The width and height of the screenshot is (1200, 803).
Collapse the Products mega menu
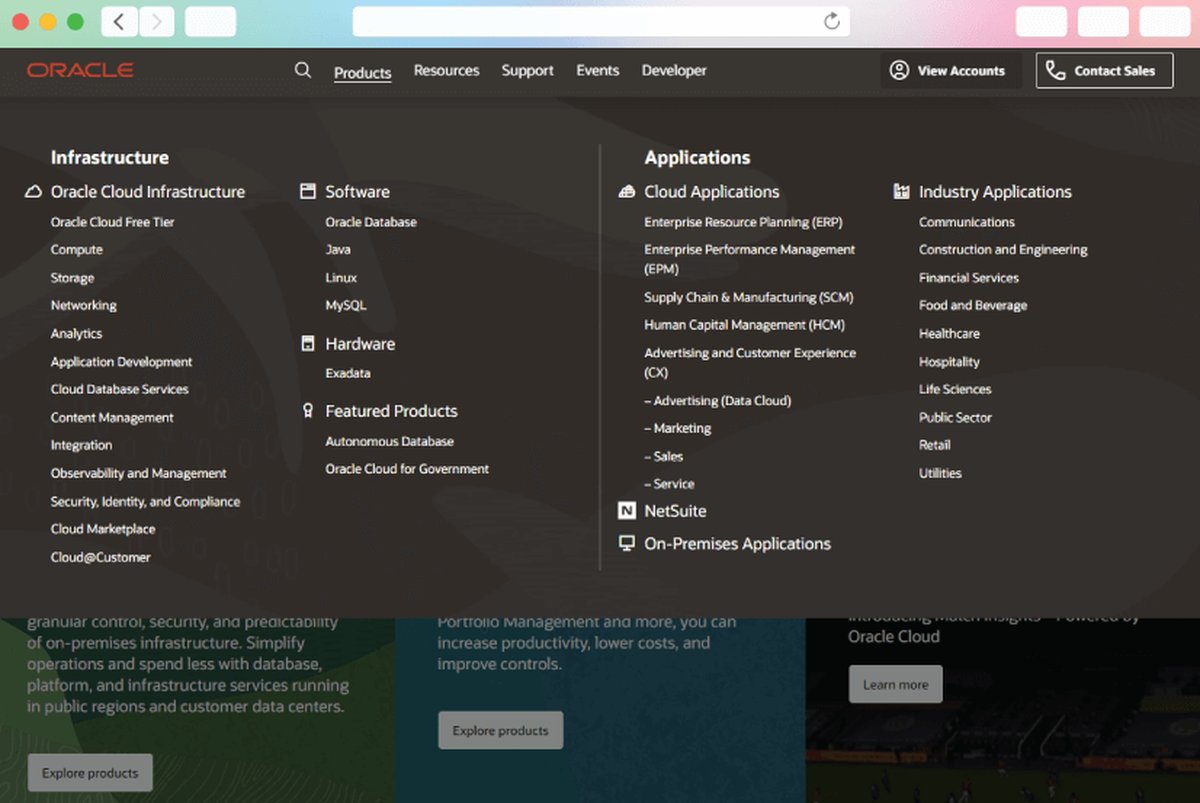click(362, 72)
